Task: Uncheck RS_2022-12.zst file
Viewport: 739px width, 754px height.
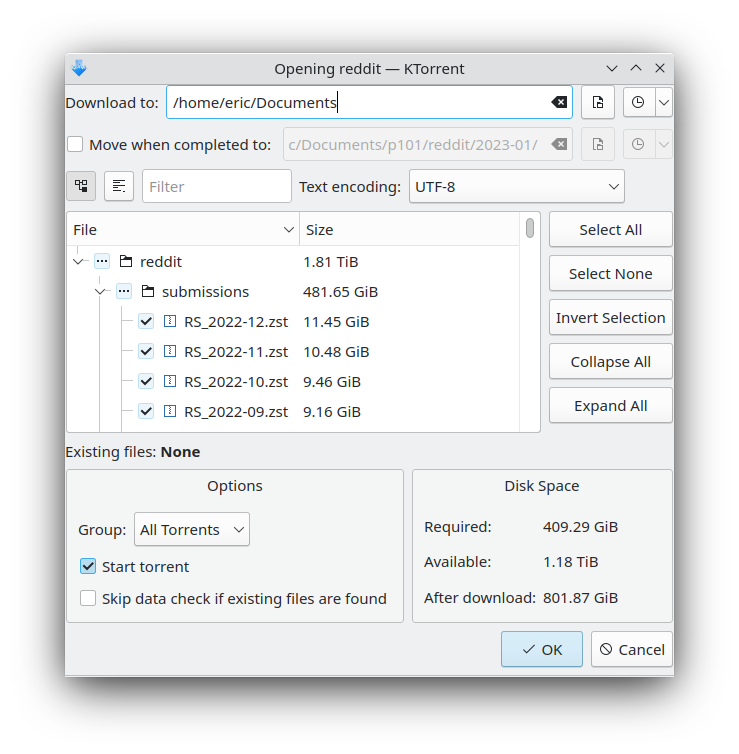Action: (x=146, y=321)
